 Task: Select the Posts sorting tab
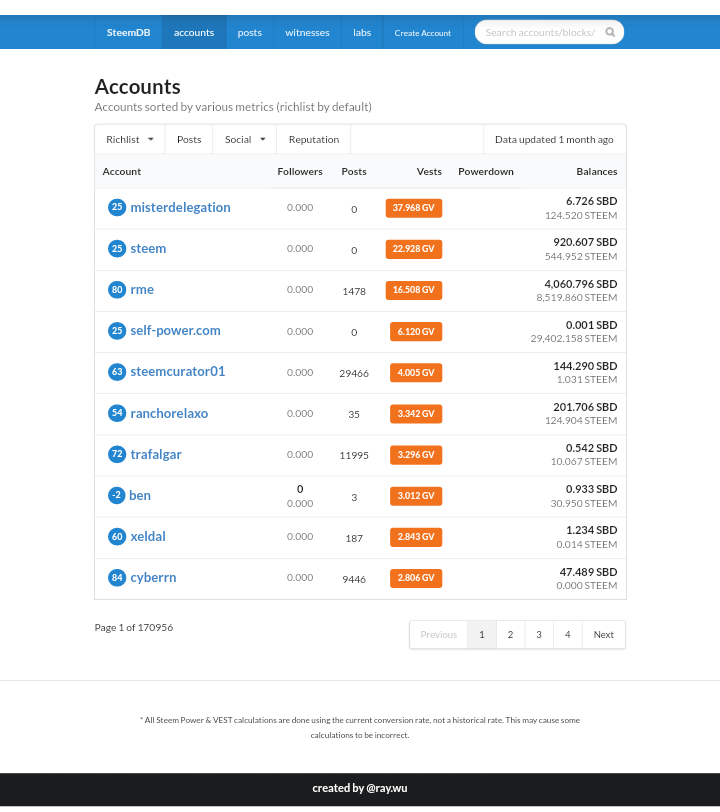pos(189,139)
